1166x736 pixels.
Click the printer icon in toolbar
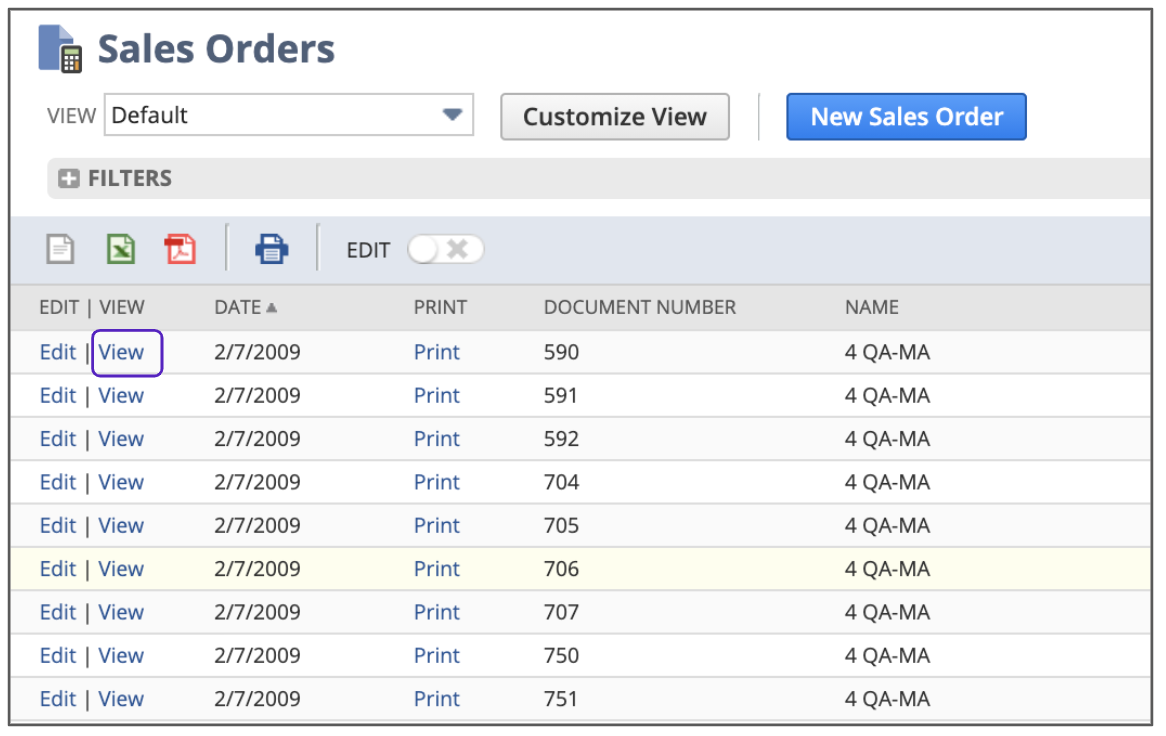(272, 248)
